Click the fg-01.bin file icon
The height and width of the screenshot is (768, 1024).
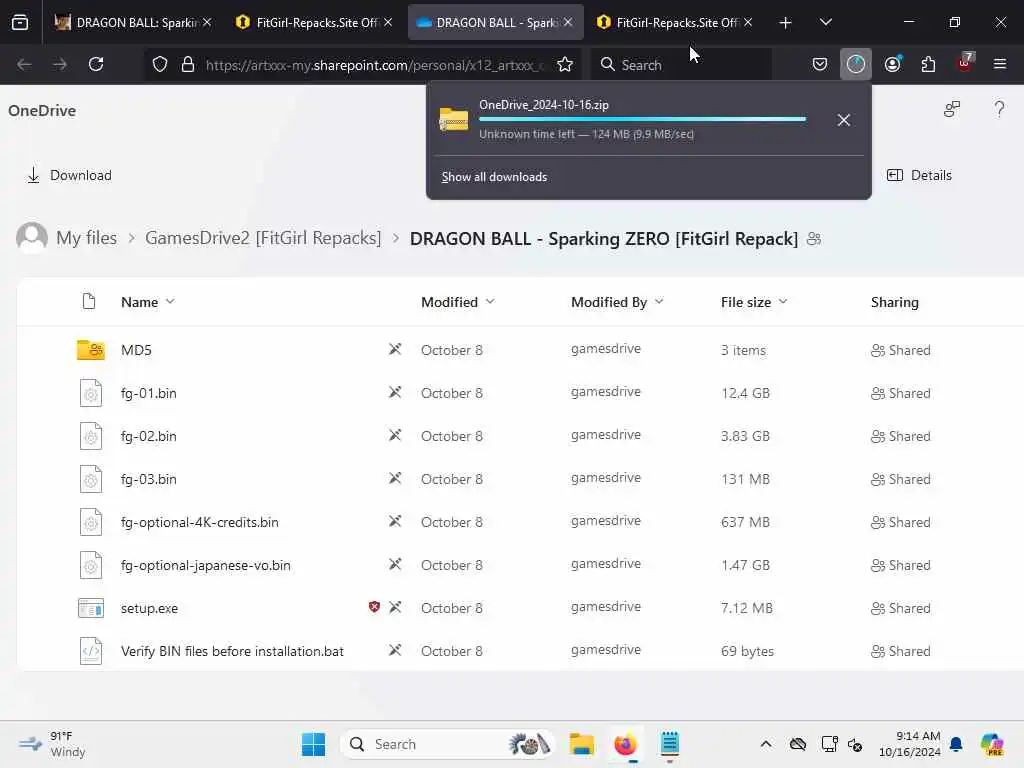(91, 393)
